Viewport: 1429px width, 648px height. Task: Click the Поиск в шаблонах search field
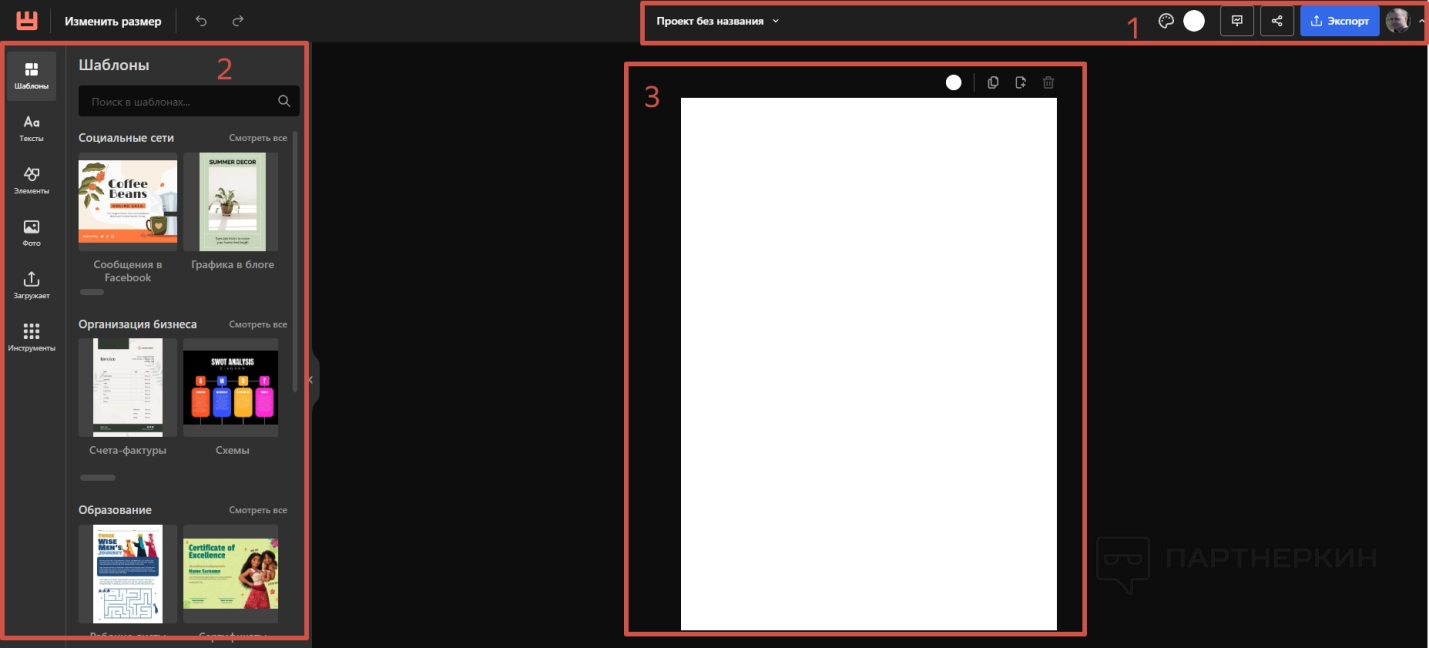pyautogui.click(x=180, y=101)
